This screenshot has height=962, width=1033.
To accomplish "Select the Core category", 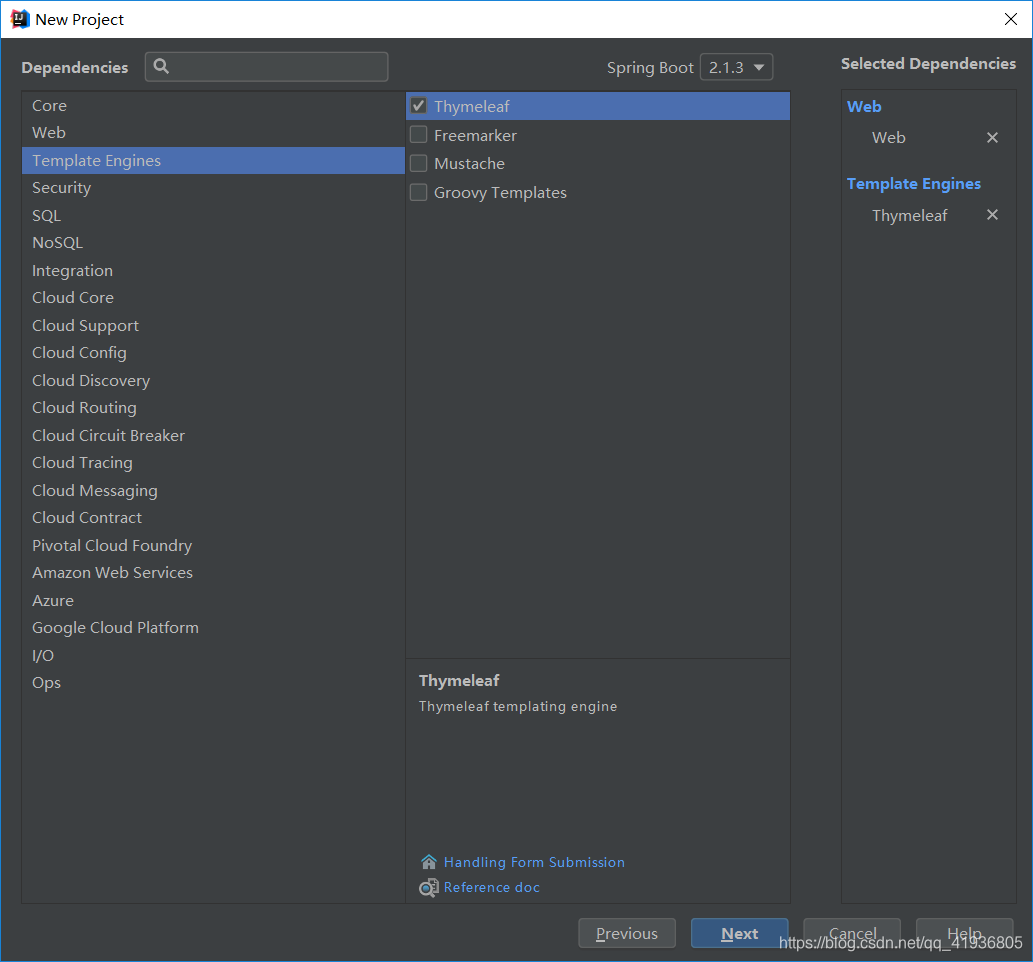I will (x=213, y=105).
